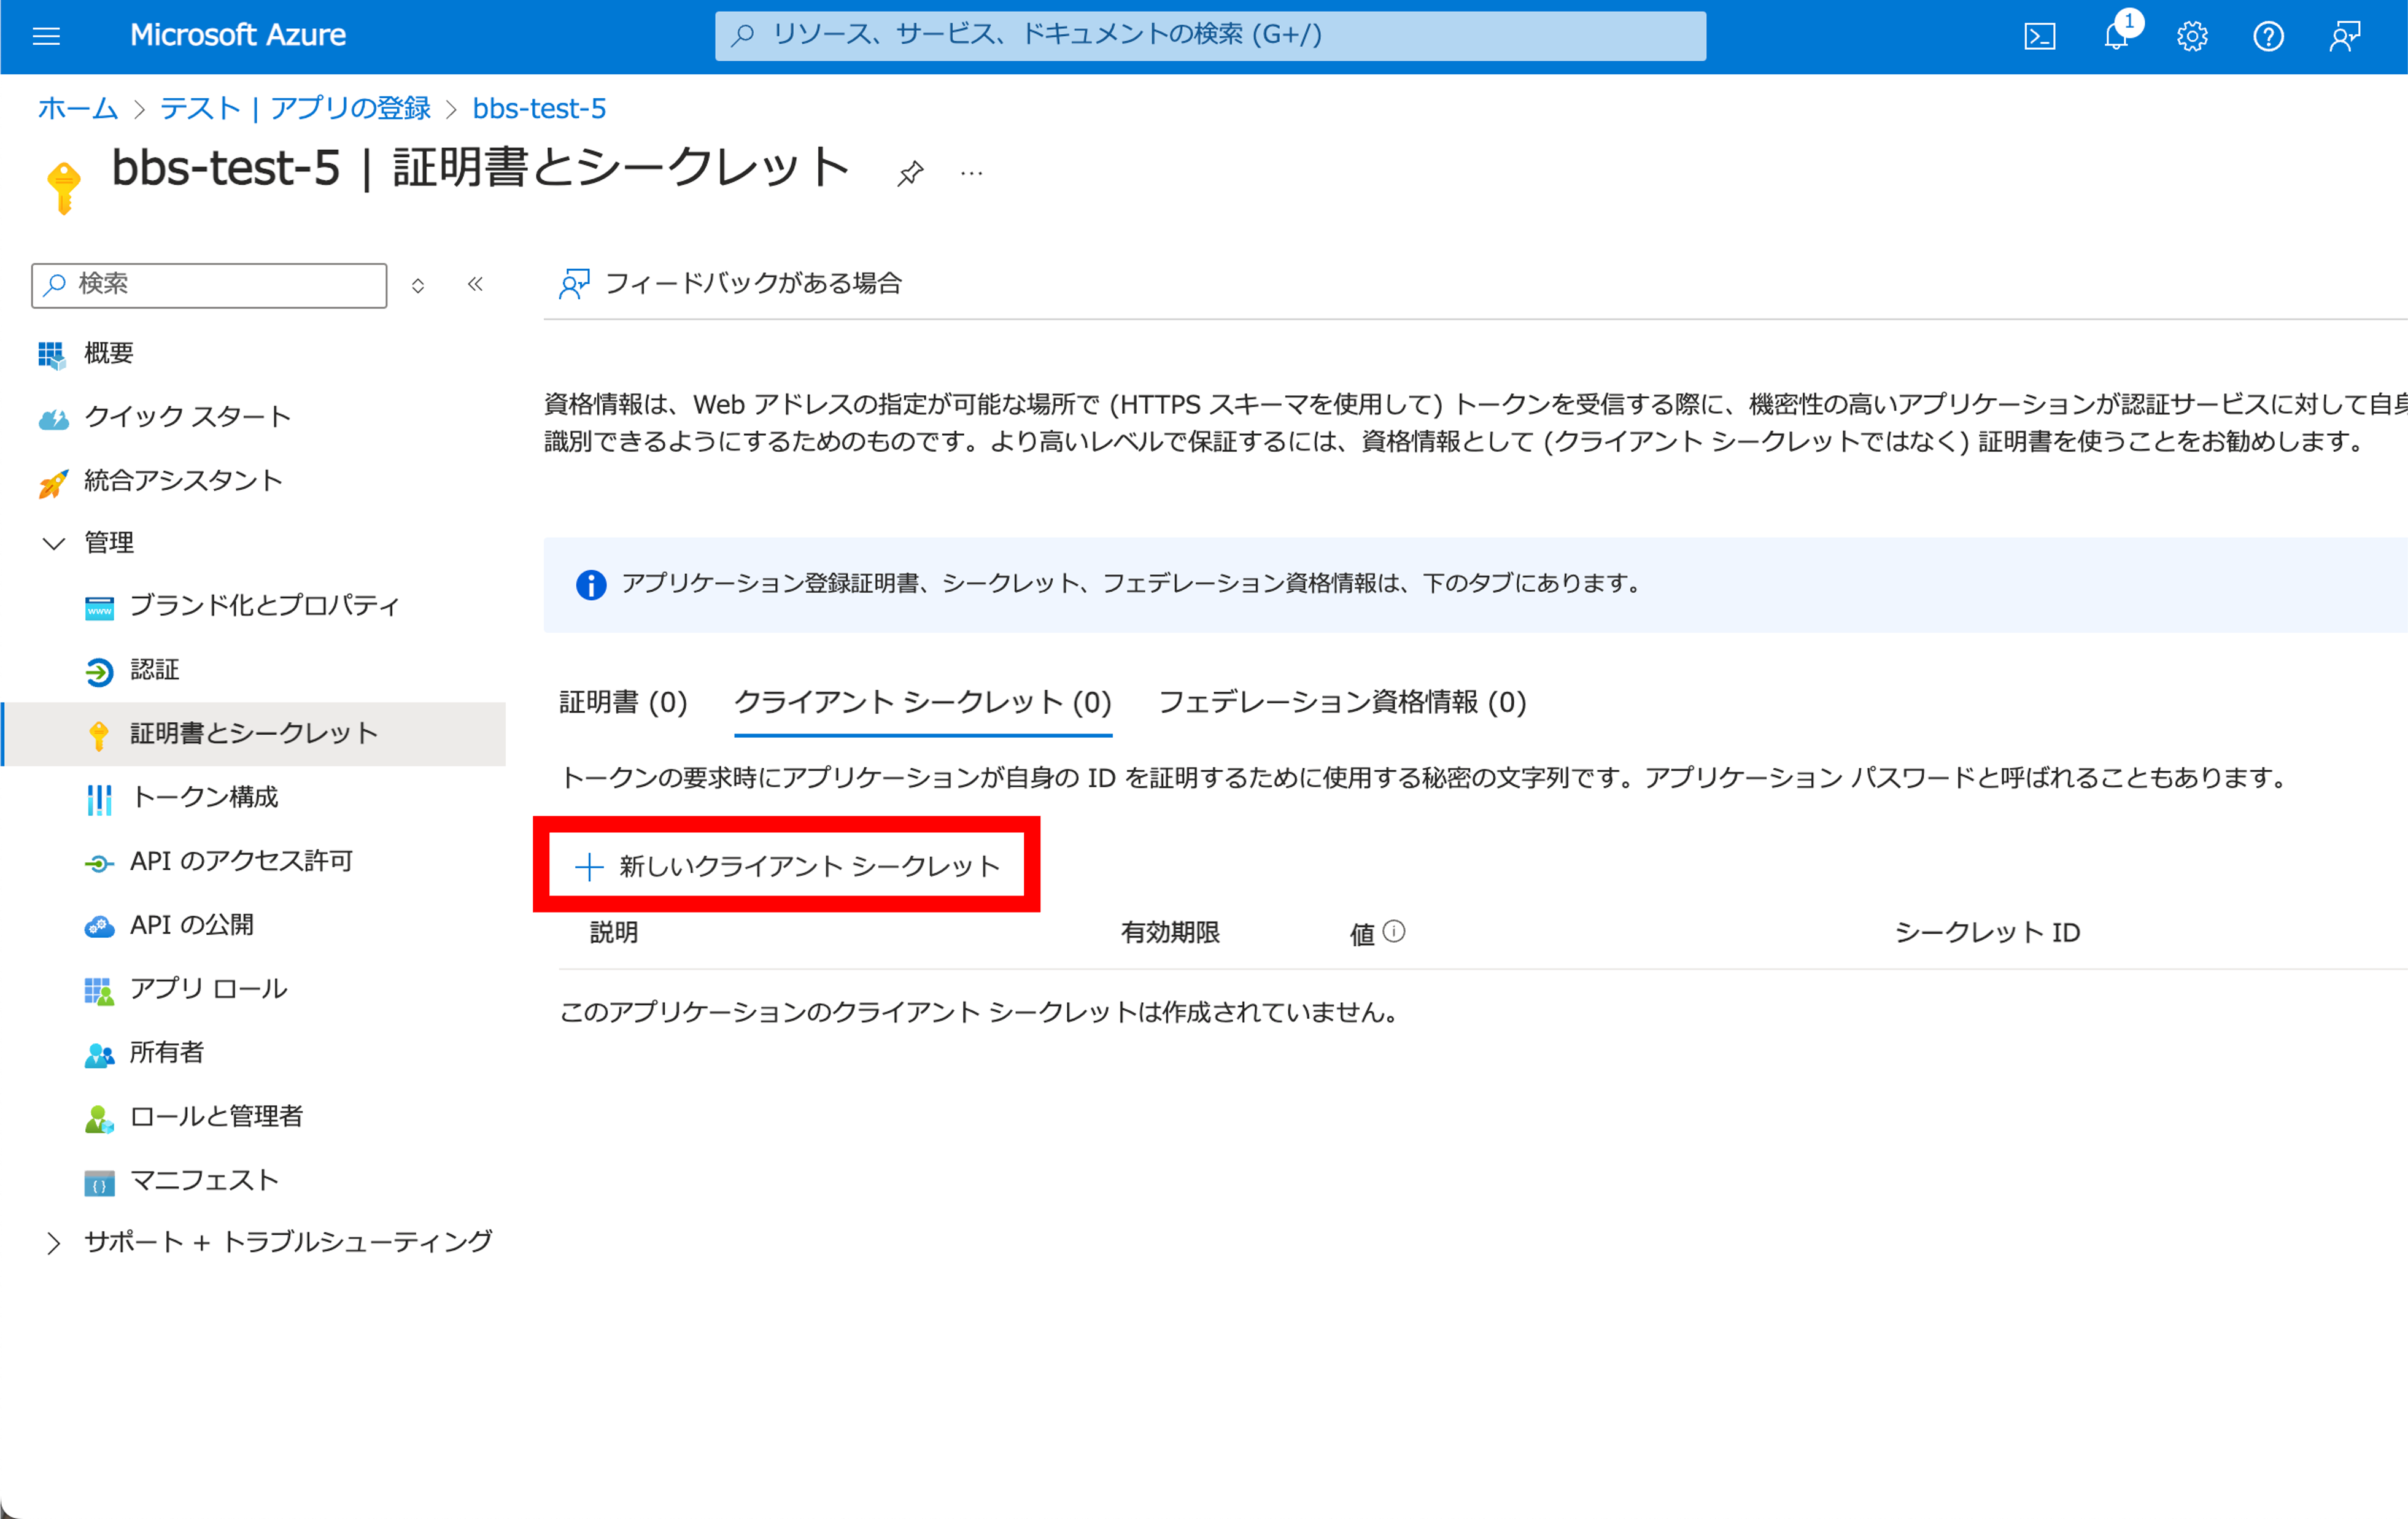Switch to the 証明書 (0) tab

[x=623, y=702]
